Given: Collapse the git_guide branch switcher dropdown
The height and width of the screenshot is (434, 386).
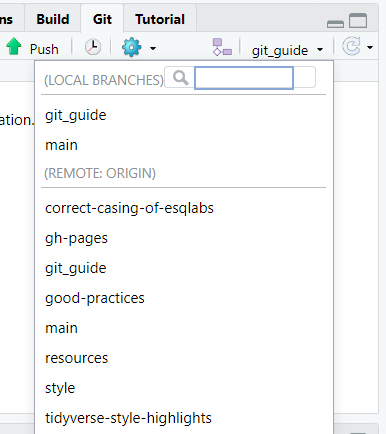Looking at the screenshot, I should tap(287, 50).
